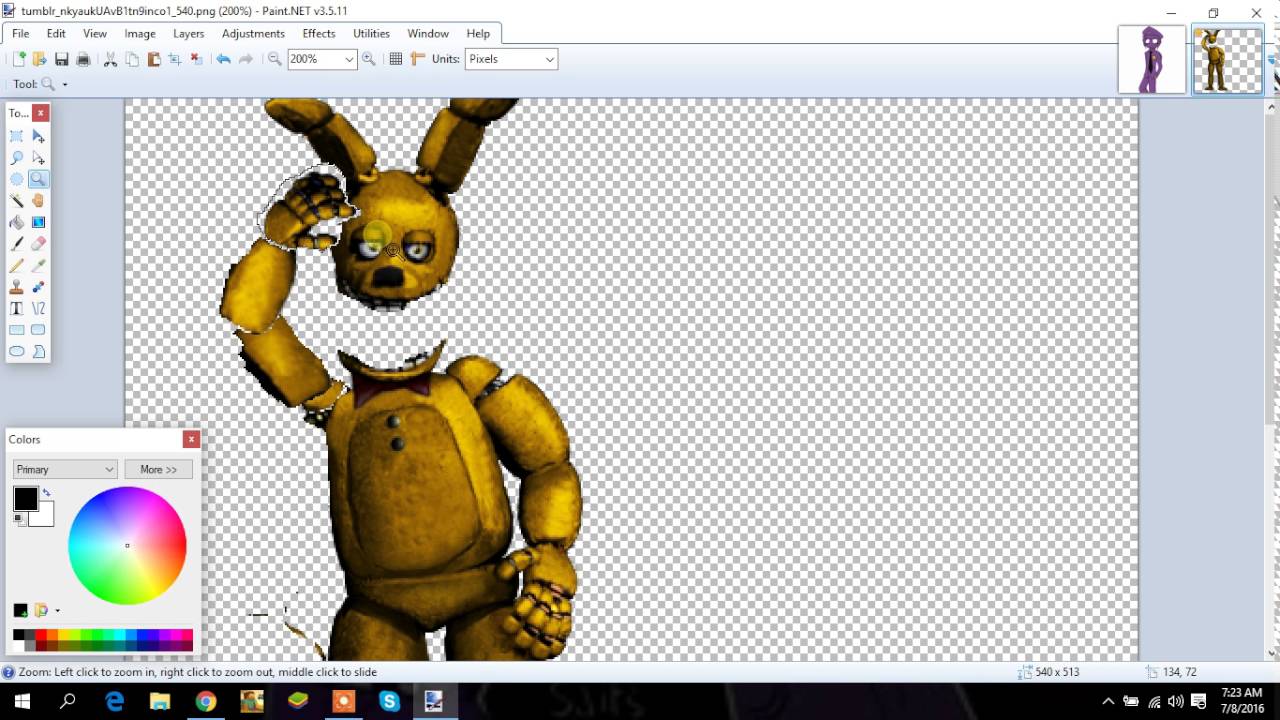
Task: Select the Pencil tool
Action: pyautogui.click(x=17, y=265)
